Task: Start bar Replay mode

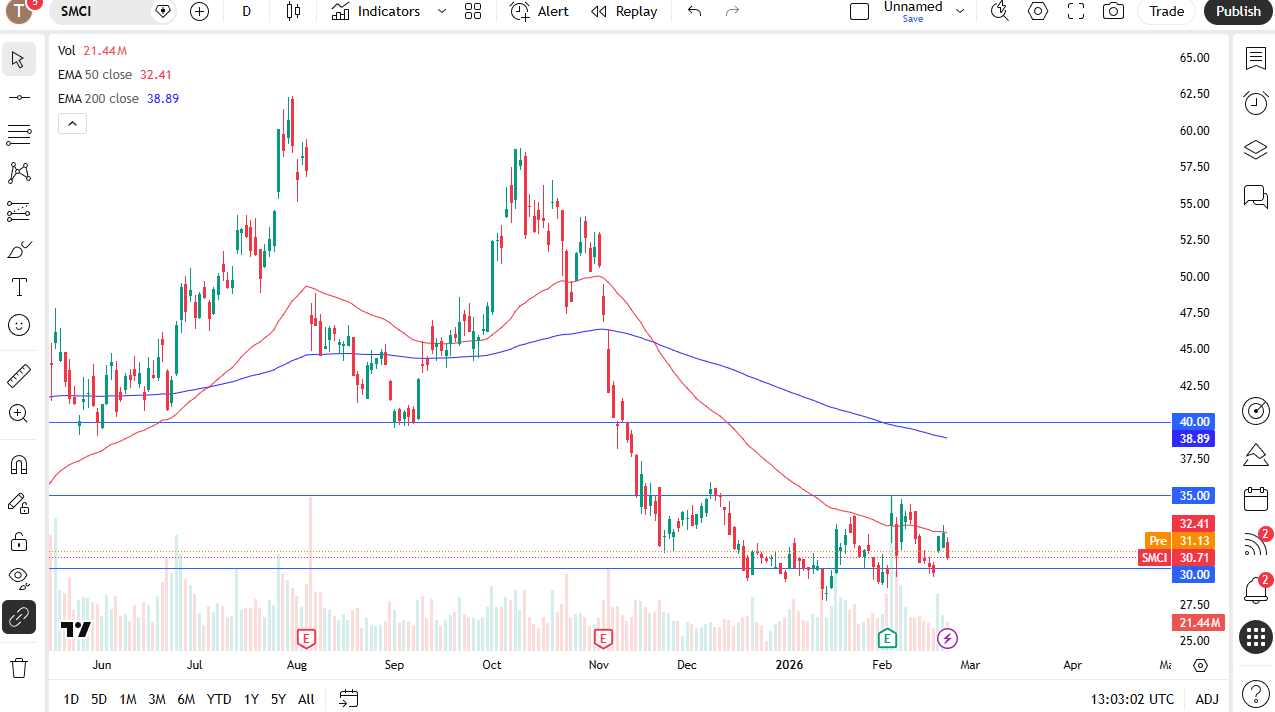Action: [x=625, y=11]
